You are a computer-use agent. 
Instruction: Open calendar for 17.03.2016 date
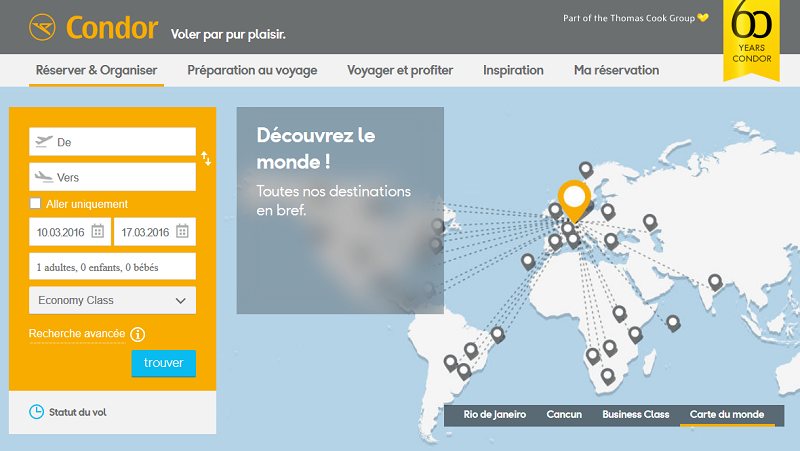(182, 232)
